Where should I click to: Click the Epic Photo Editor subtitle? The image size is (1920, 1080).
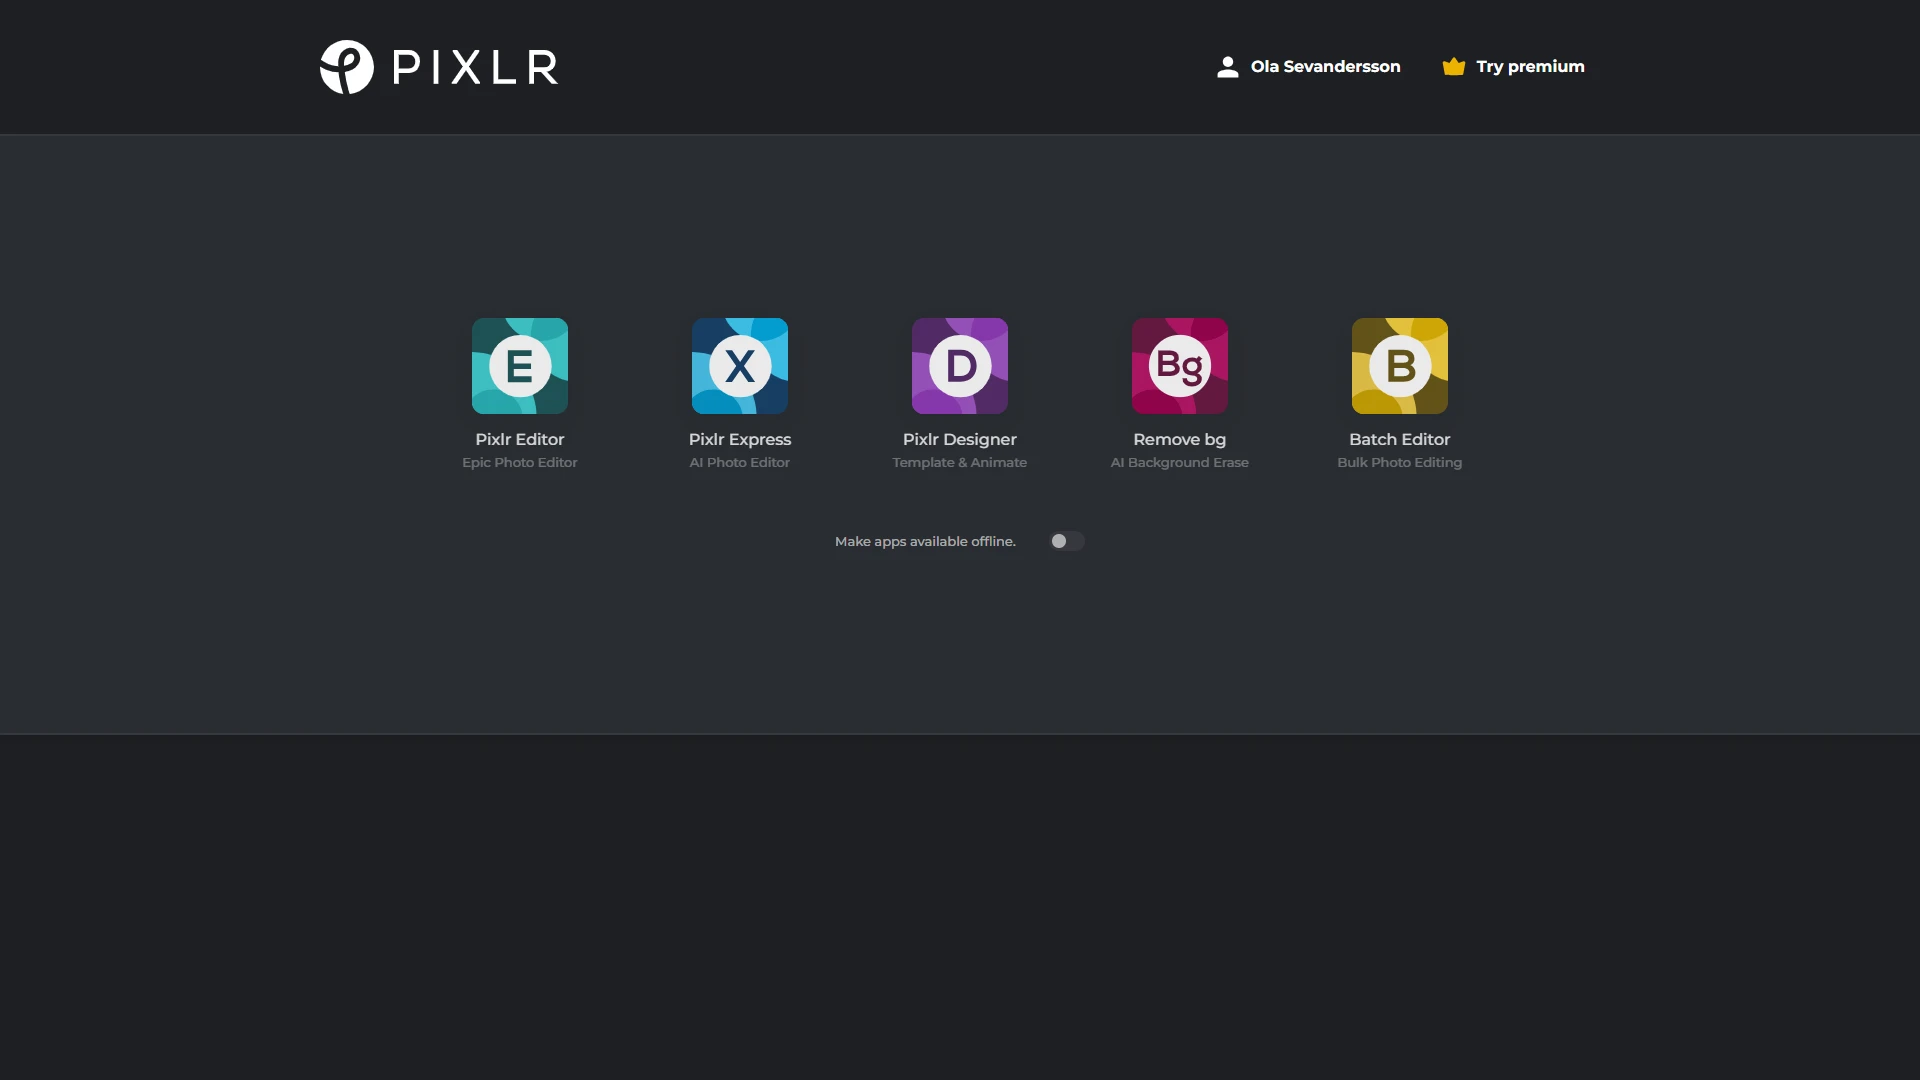520,463
